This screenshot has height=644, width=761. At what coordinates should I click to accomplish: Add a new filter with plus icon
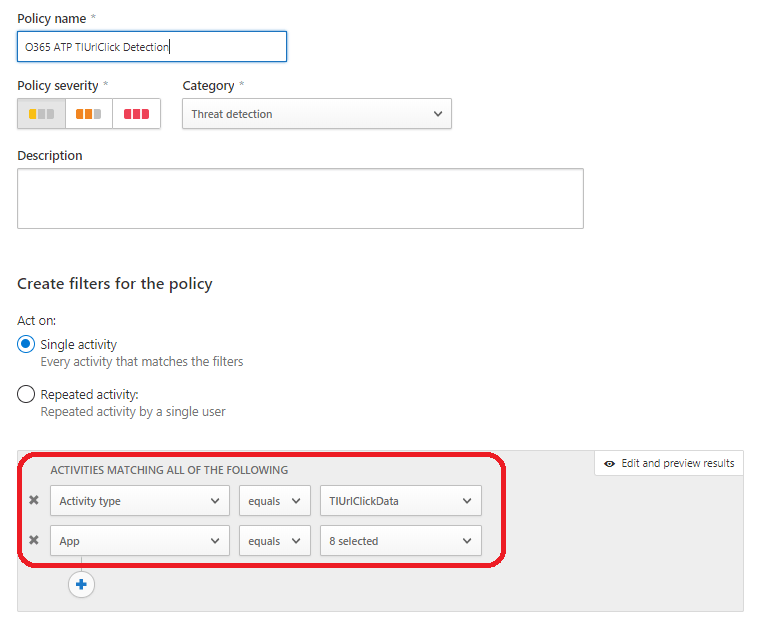click(x=81, y=584)
